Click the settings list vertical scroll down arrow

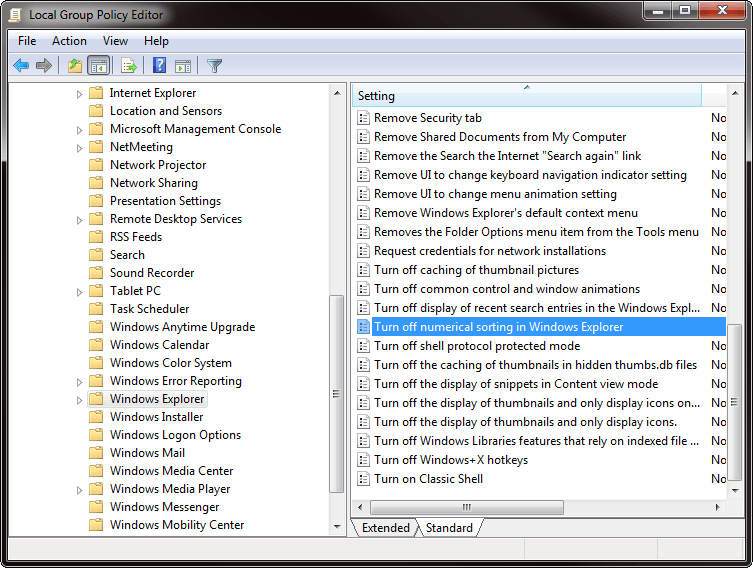[x=735, y=490]
